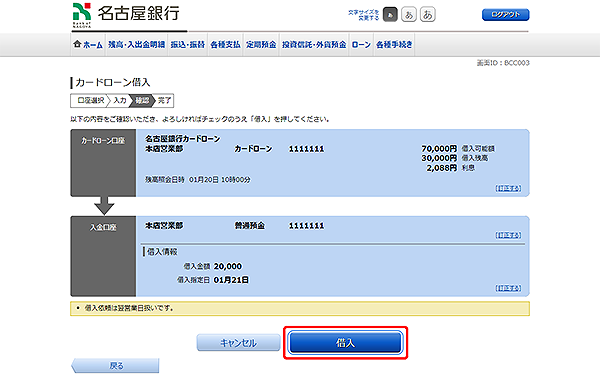Click the yellow notice about 翌営業日扱い

pyautogui.click(x=300, y=308)
